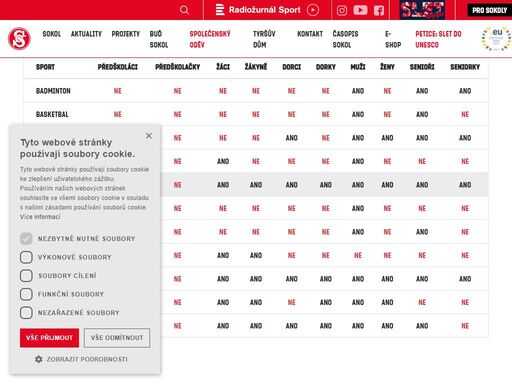Image resolution: width=512 pixels, height=384 pixels.
Task: Open the search magnifier icon
Action: [184, 10]
